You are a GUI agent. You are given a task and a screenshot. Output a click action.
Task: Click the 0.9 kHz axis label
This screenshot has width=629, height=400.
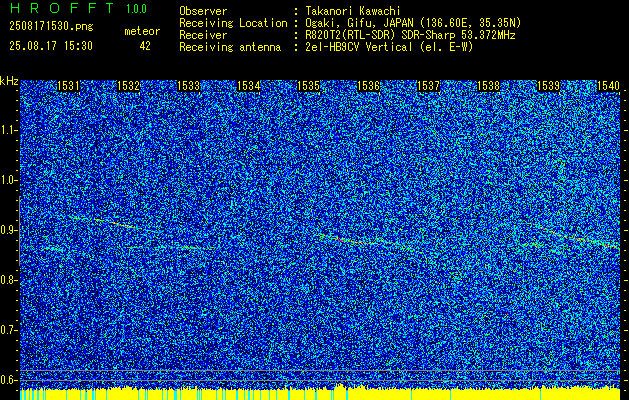(8, 230)
